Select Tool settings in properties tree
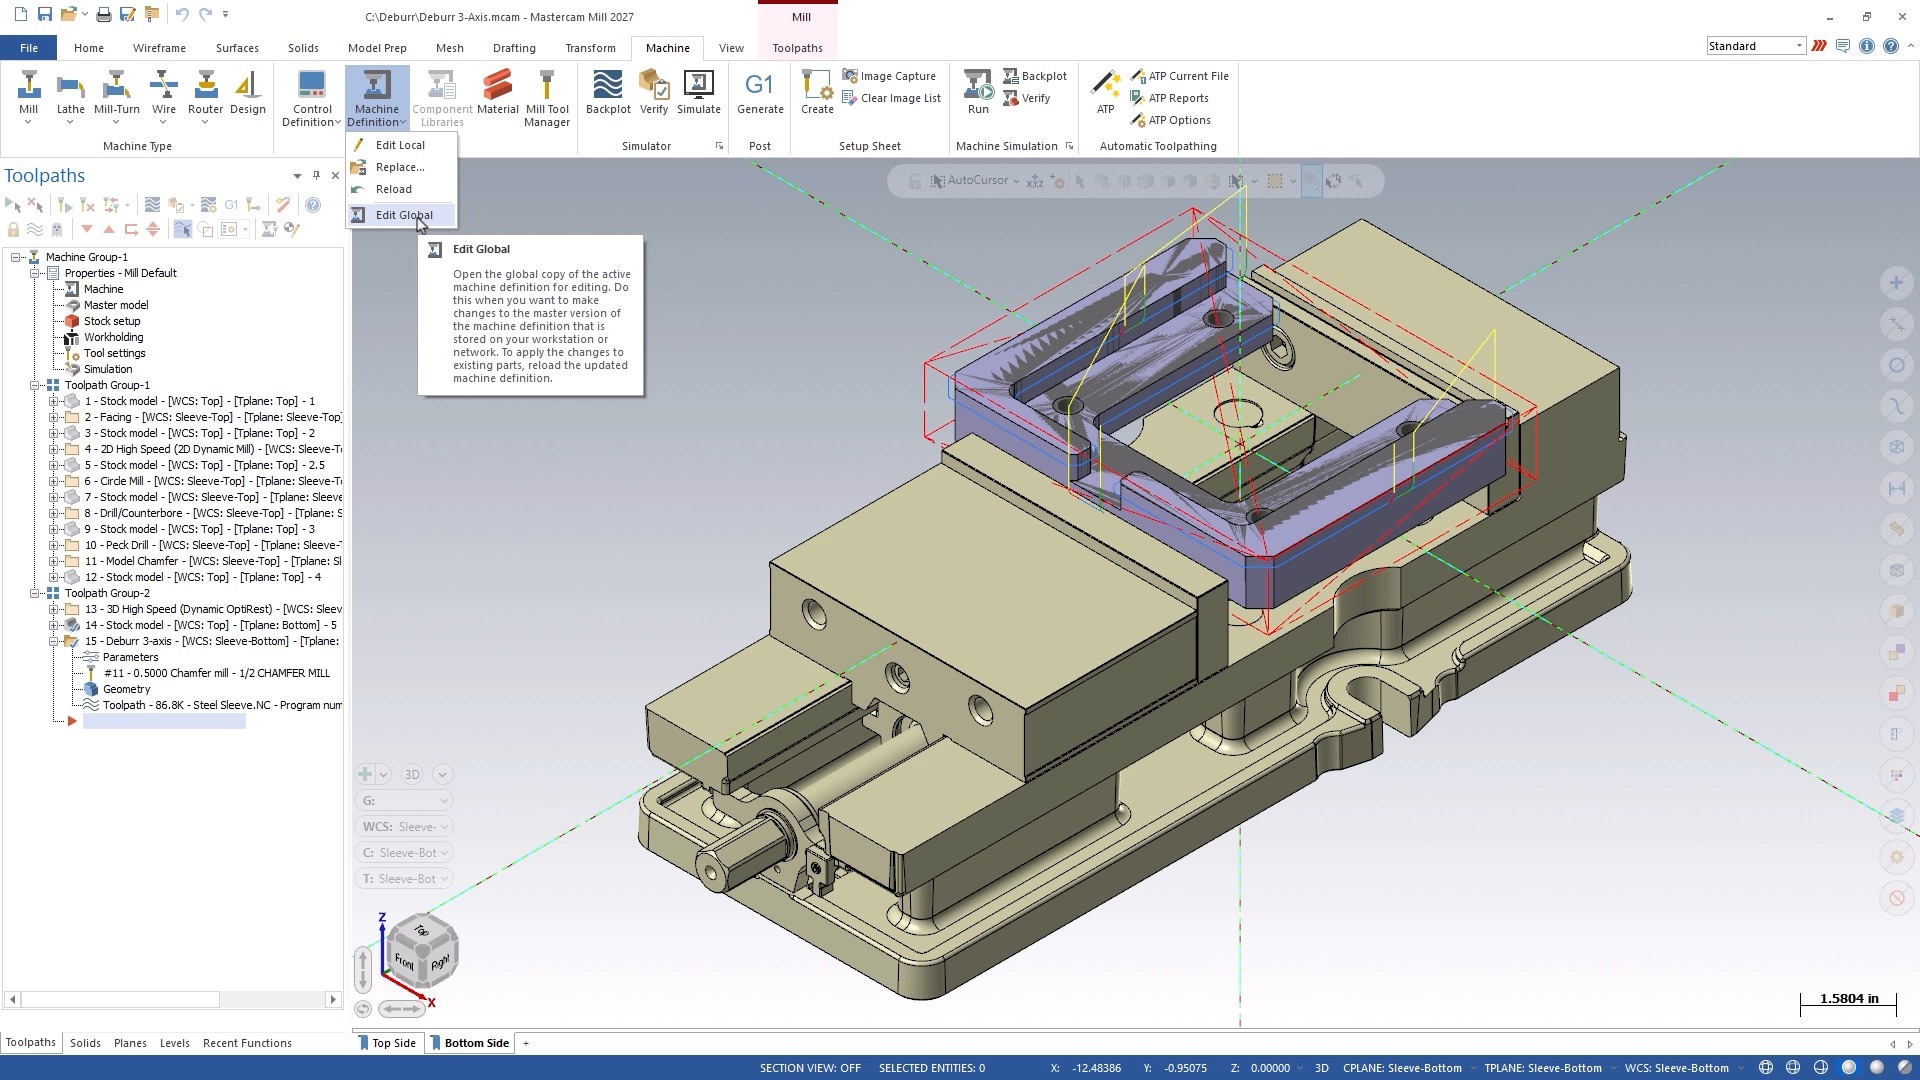This screenshot has height=1080, width=1920. tap(114, 353)
